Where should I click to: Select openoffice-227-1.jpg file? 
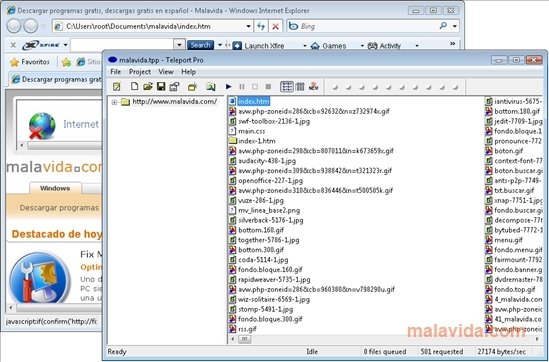[270, 180]
